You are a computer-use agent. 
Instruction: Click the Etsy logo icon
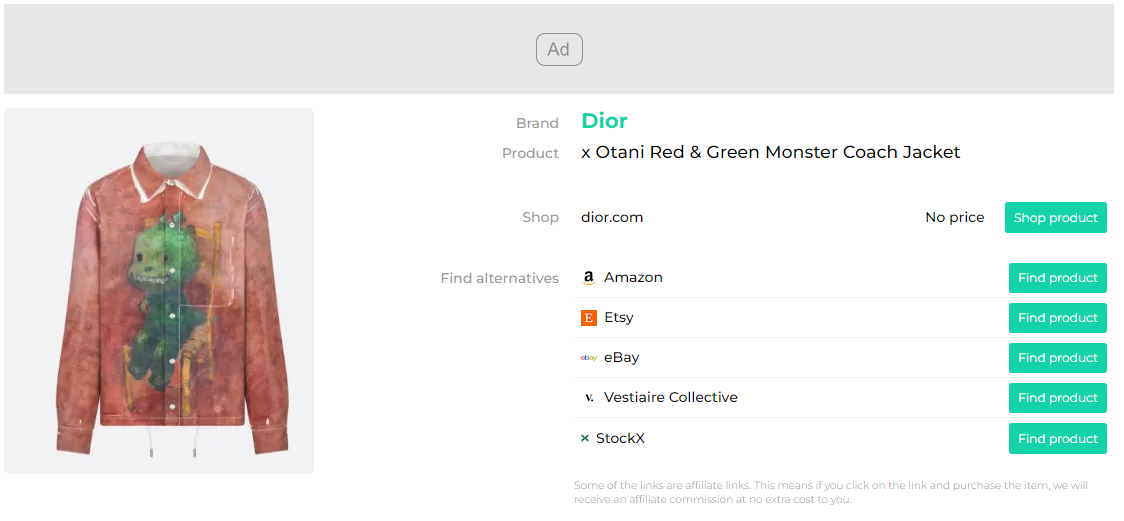click(589, 318)
